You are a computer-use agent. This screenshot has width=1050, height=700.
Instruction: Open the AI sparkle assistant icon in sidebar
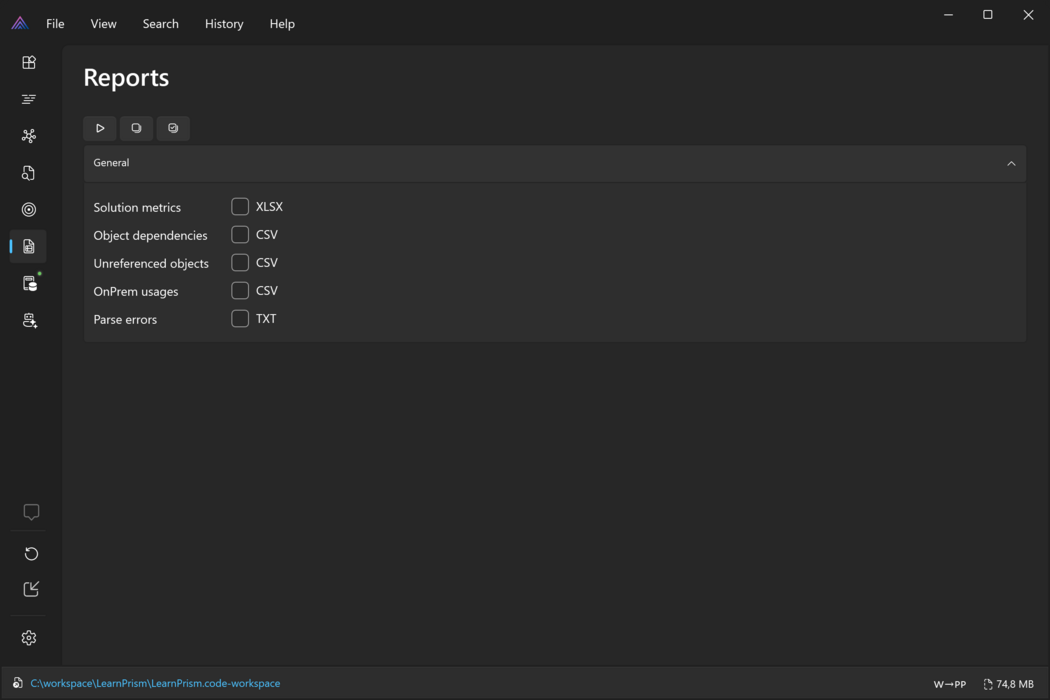pyautogui.click(x=29, y=320)
